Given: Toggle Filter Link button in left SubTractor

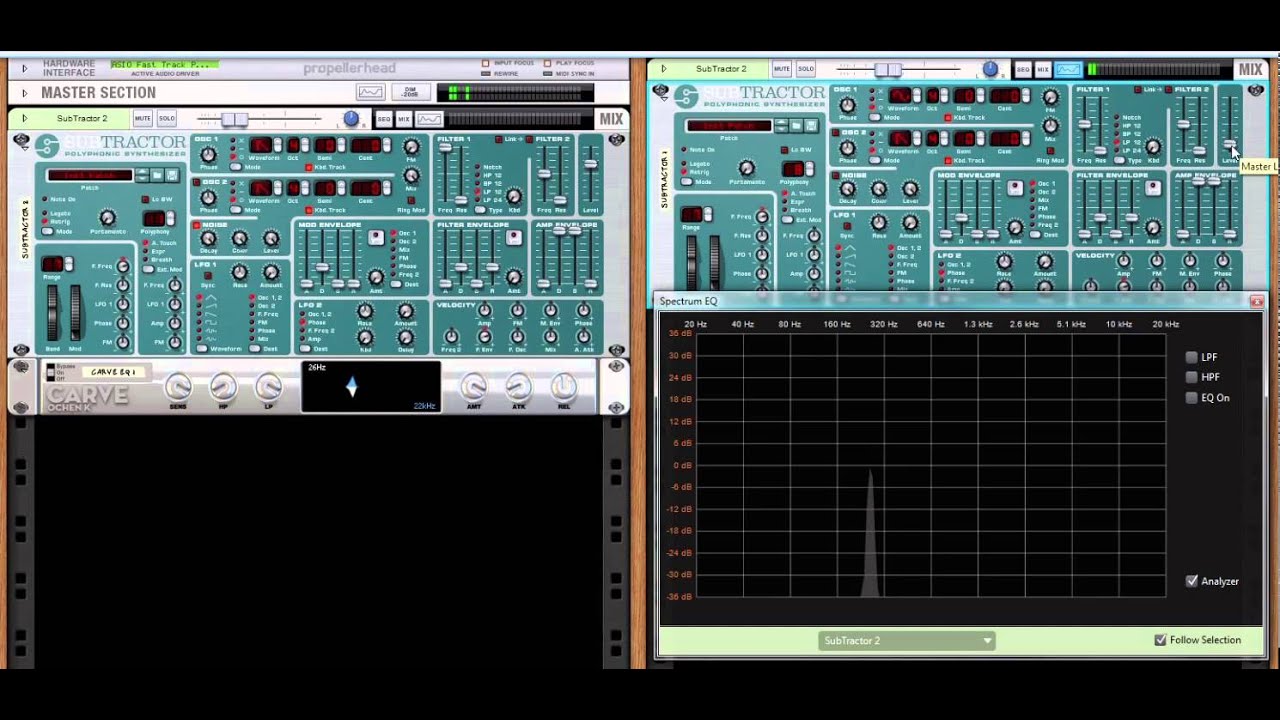Looking at the screenshot, I should pos(499,139).
